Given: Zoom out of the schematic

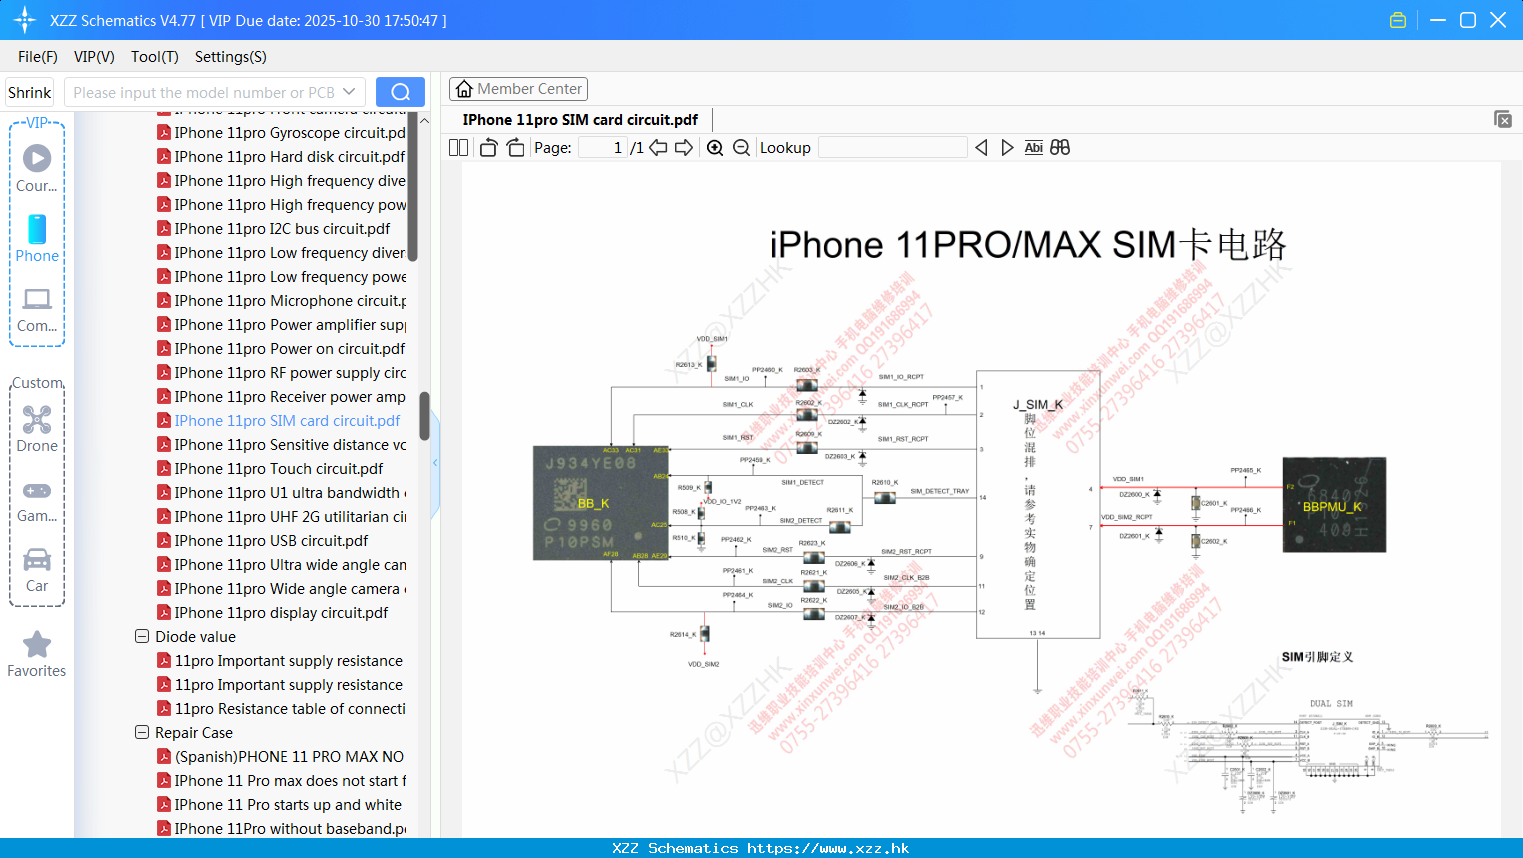Looking at the screenshot, I should (x=741, y=148).
